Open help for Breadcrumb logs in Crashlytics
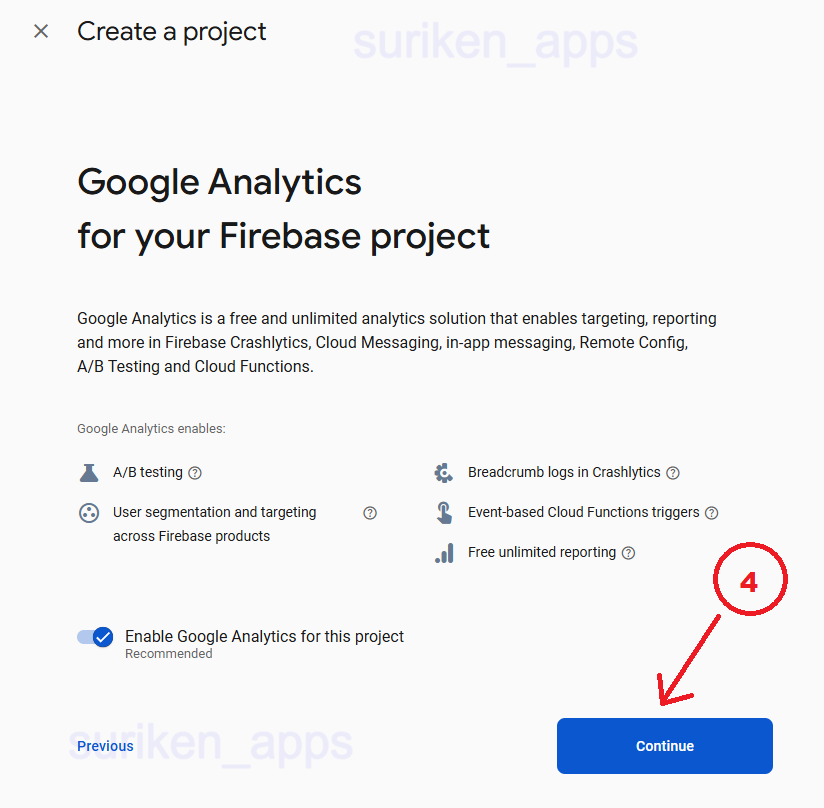 point(673,473)
